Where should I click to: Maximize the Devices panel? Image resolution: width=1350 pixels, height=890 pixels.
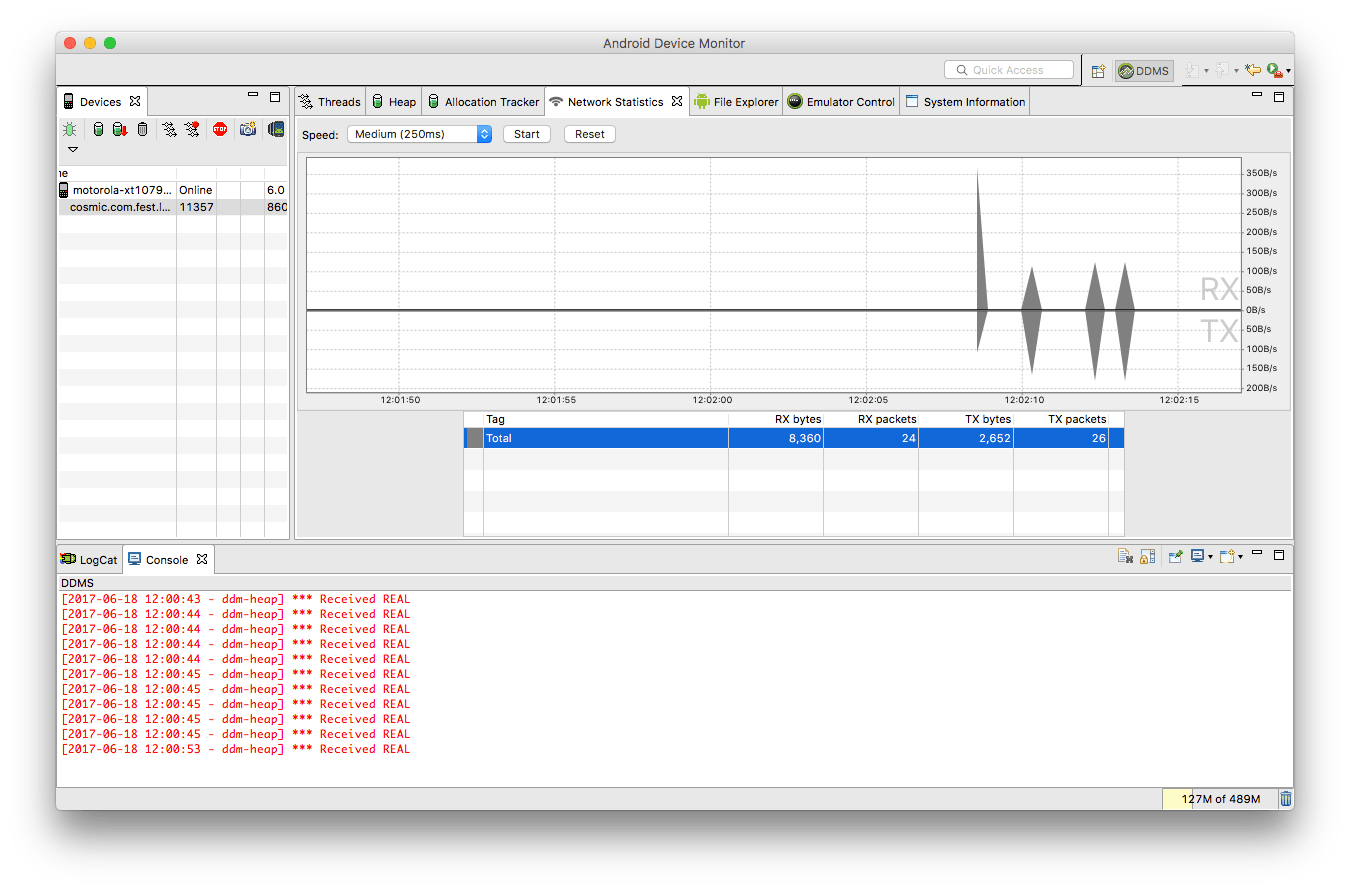point(275,97)
